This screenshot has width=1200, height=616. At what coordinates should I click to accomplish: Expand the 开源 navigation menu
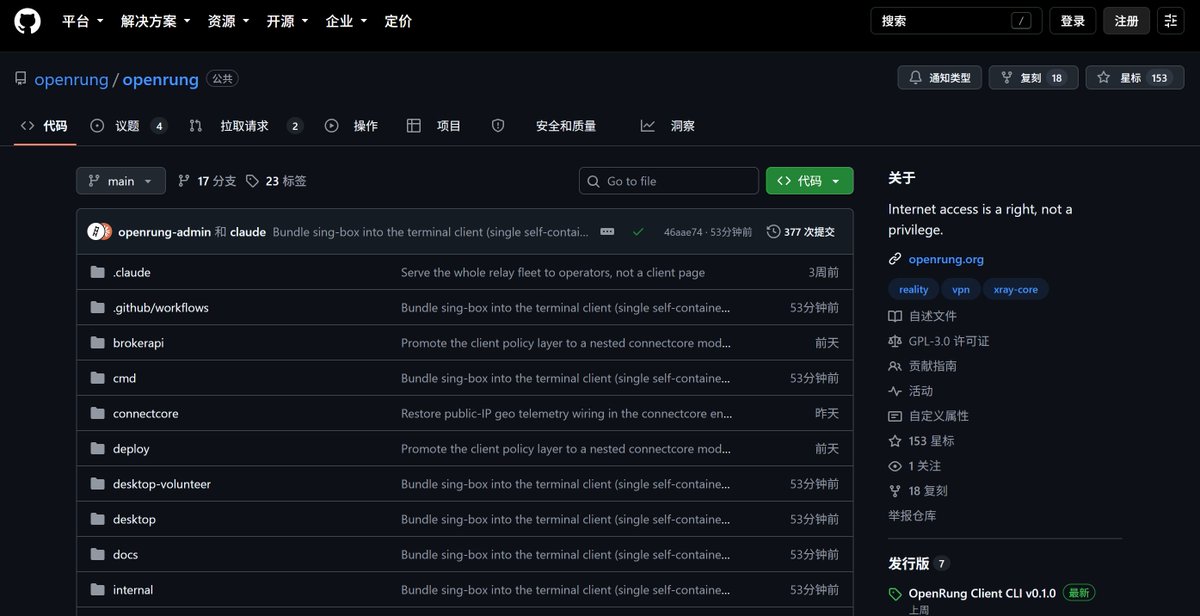coord(288,21)
